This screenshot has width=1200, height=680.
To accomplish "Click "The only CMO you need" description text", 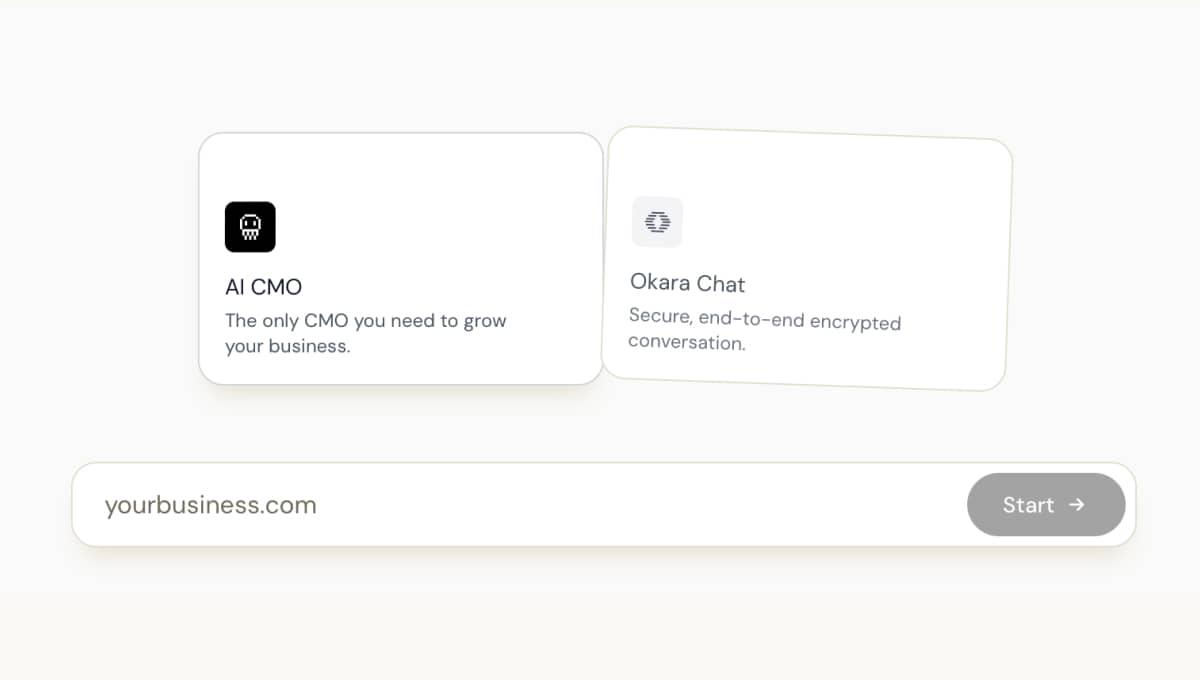I will (x=365, y=321).
